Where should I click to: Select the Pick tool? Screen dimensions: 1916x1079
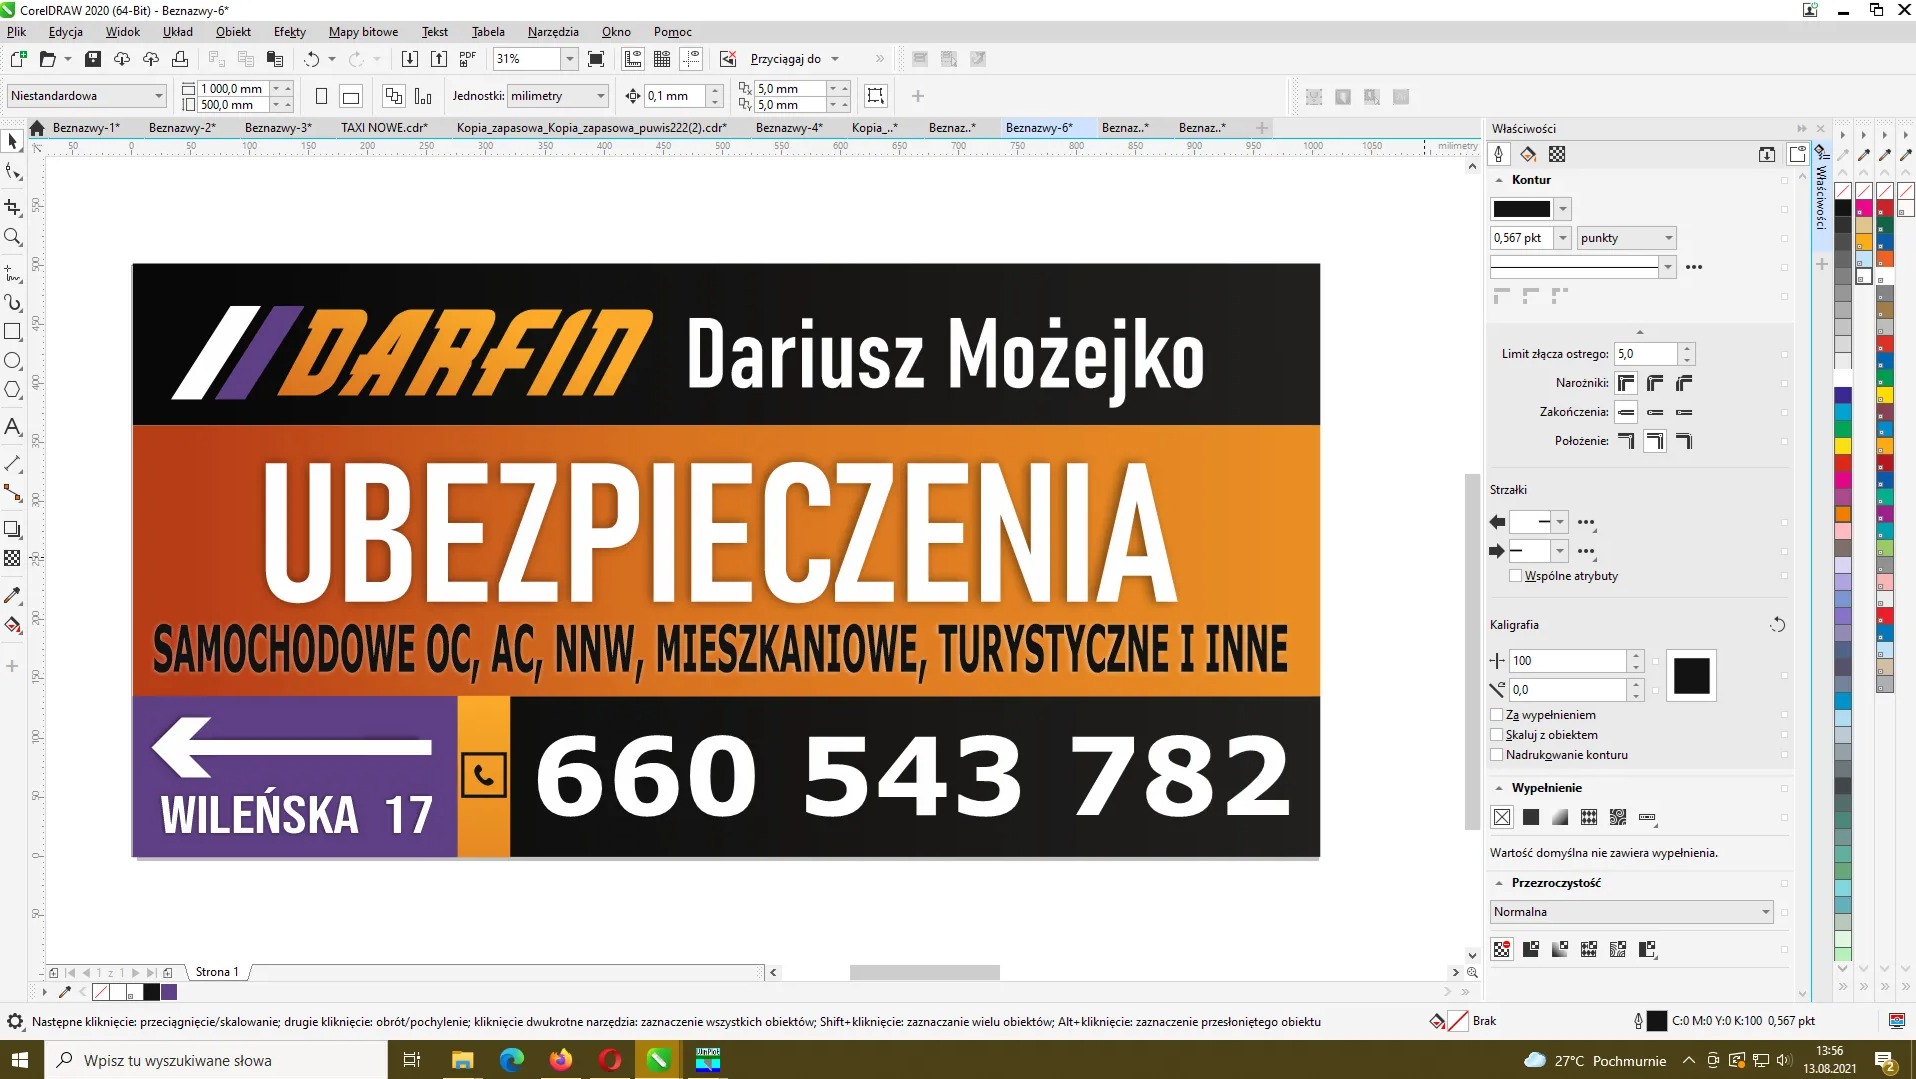click(13, 141)
